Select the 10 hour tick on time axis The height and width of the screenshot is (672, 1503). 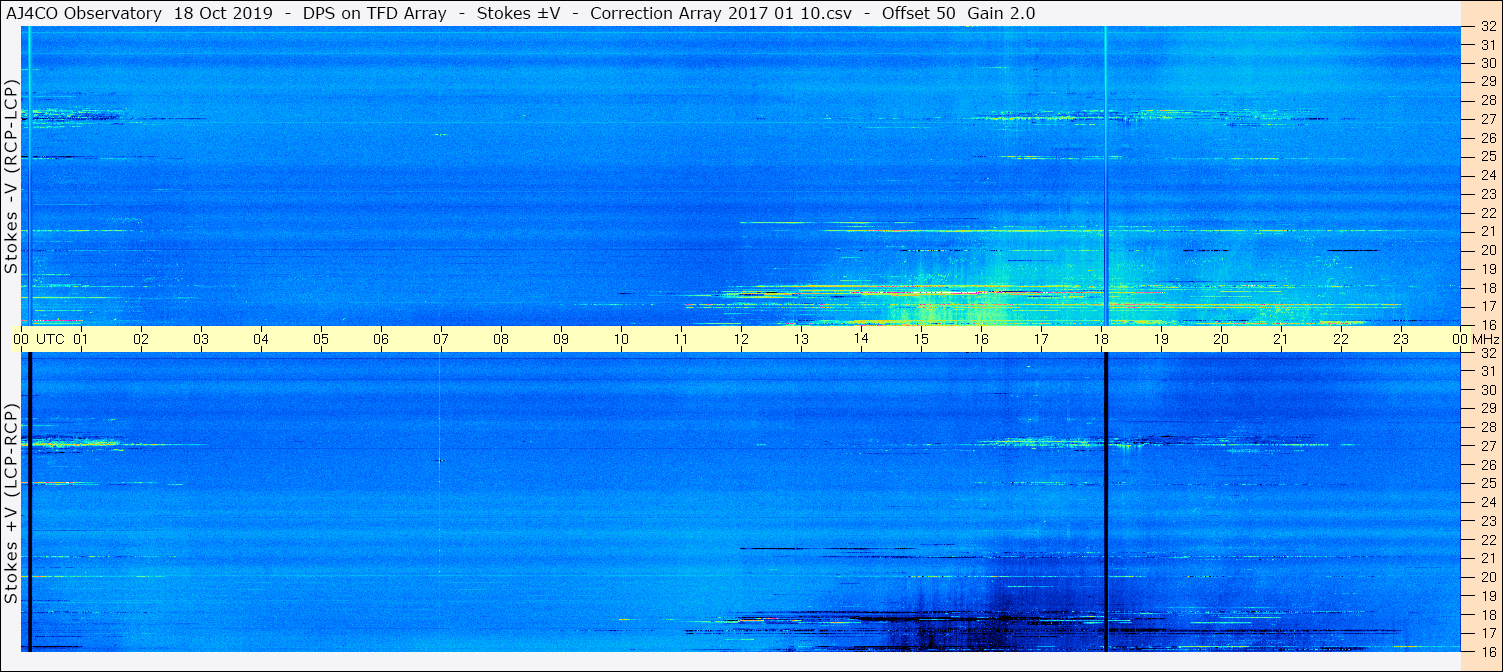621,339
